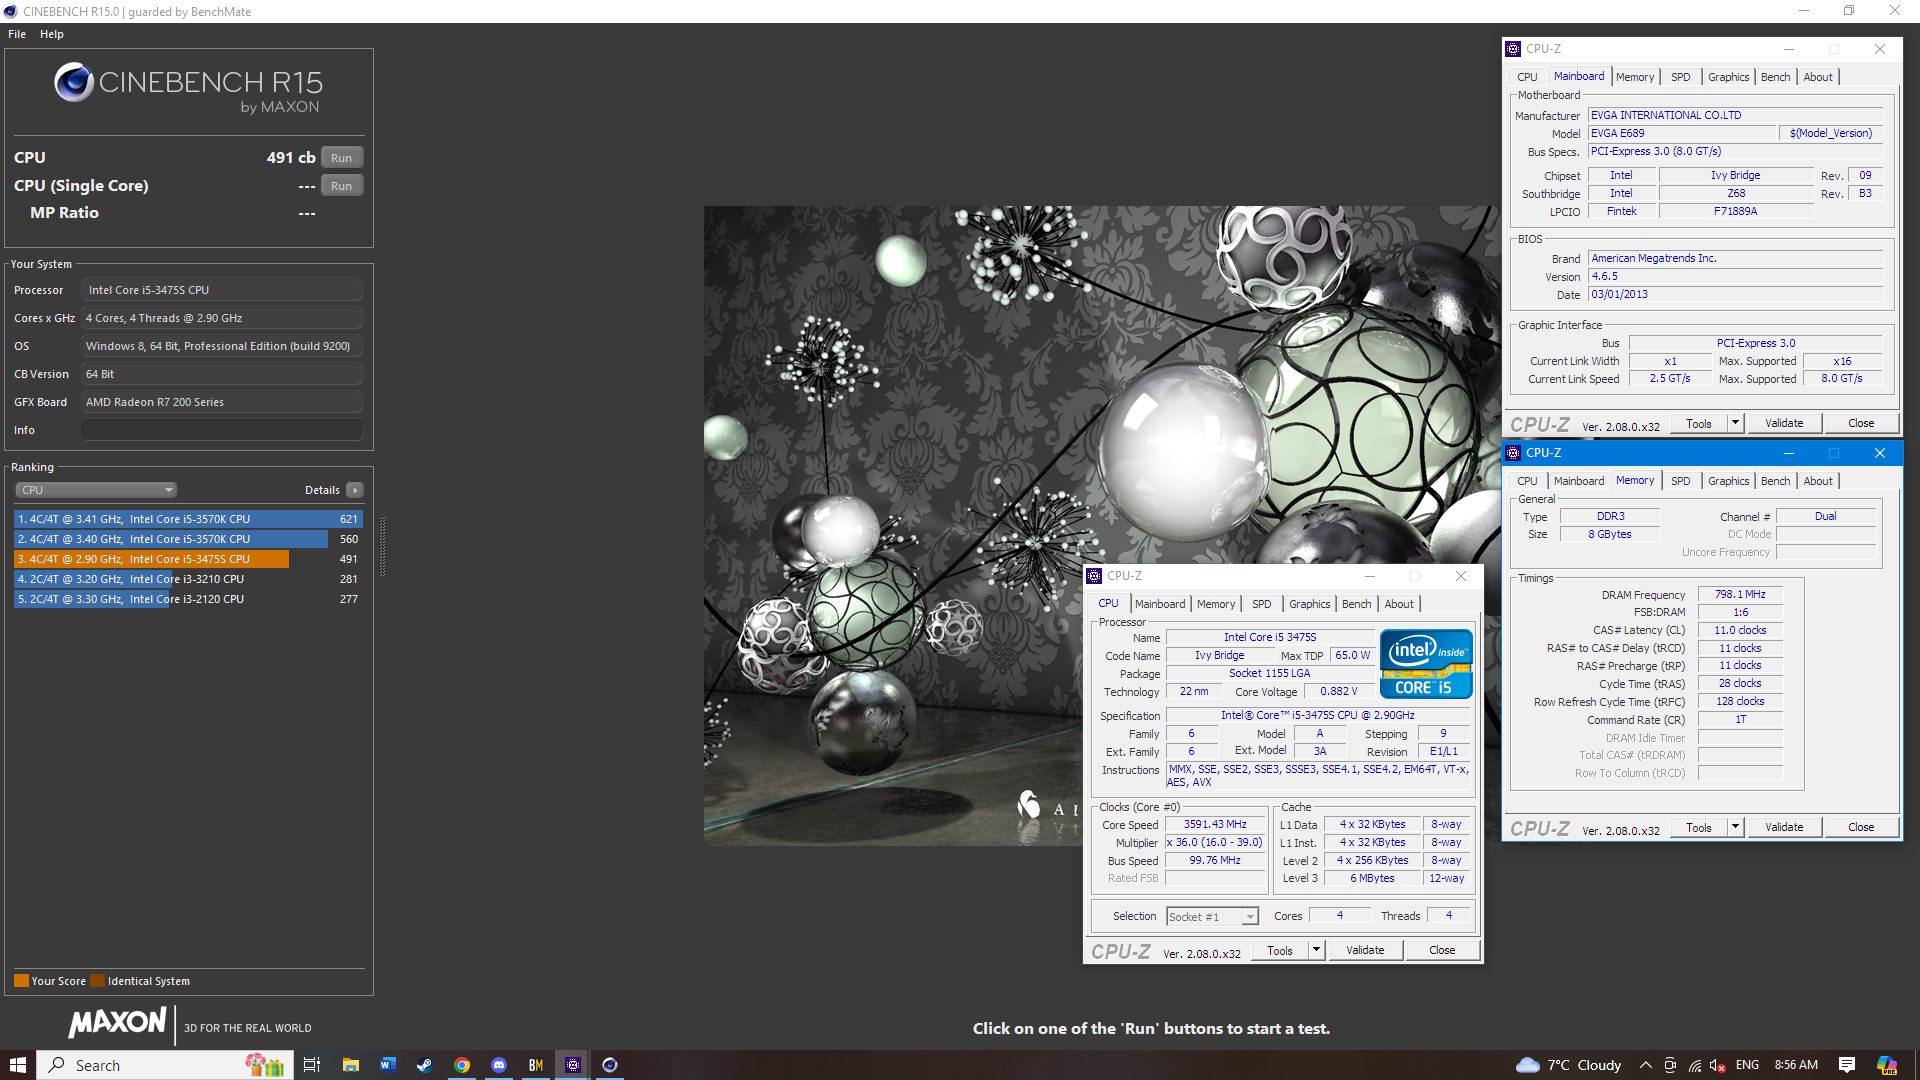The height and width of the screenshot is (1080, 1920).
Task: Open the Help menu
Action: click(52, 34)
